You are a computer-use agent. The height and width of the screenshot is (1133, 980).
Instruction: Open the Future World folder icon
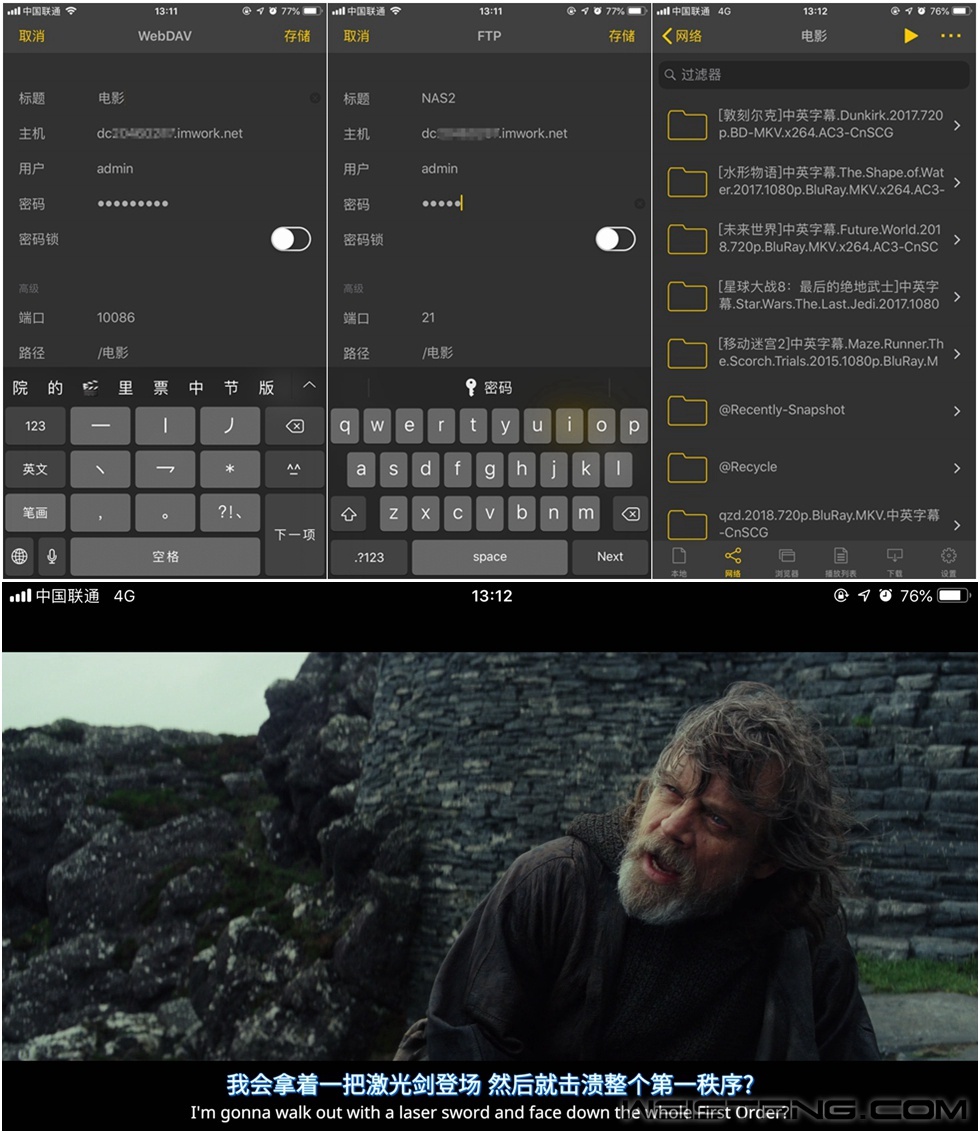pos(687,239)
